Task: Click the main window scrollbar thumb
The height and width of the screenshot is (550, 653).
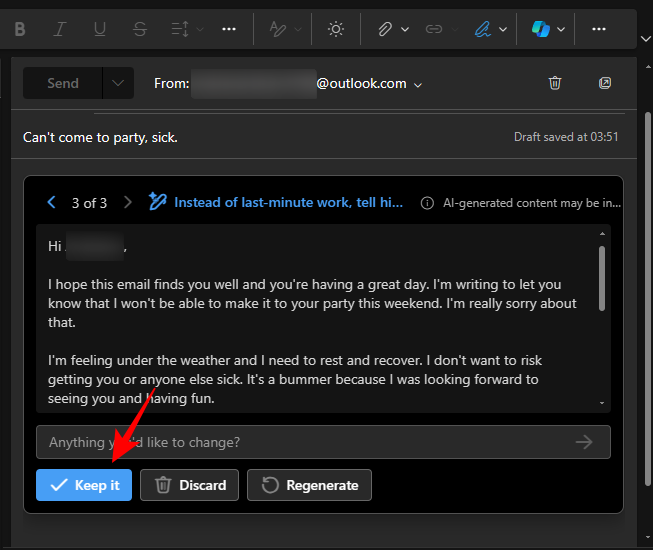Action: pos(648,299)
